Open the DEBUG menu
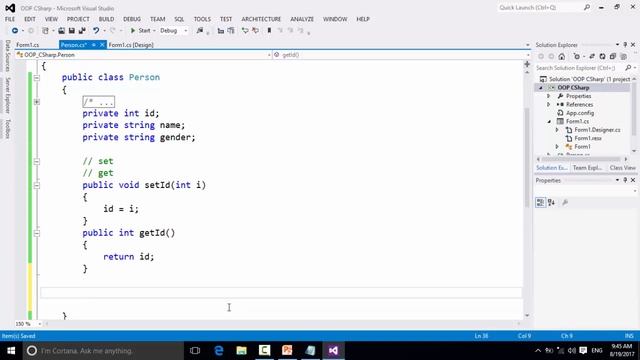 click(x=132, y=19)
